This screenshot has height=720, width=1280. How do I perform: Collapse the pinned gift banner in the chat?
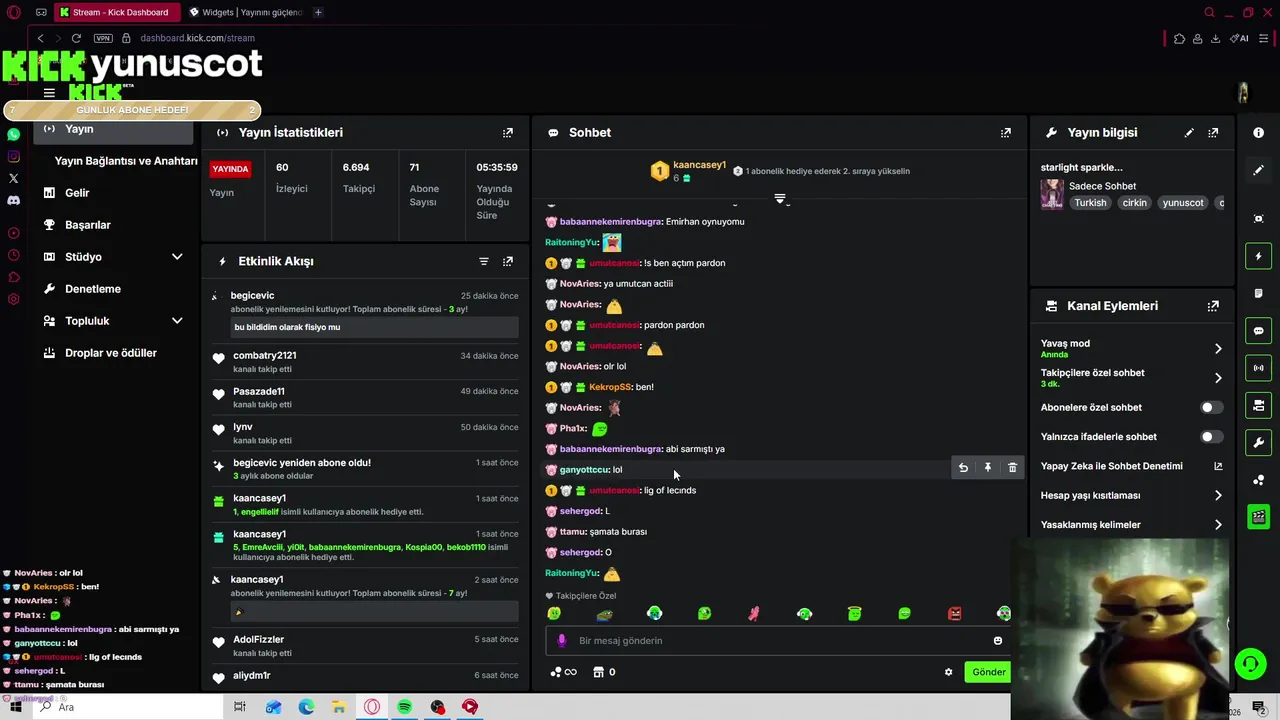[780, 199]
